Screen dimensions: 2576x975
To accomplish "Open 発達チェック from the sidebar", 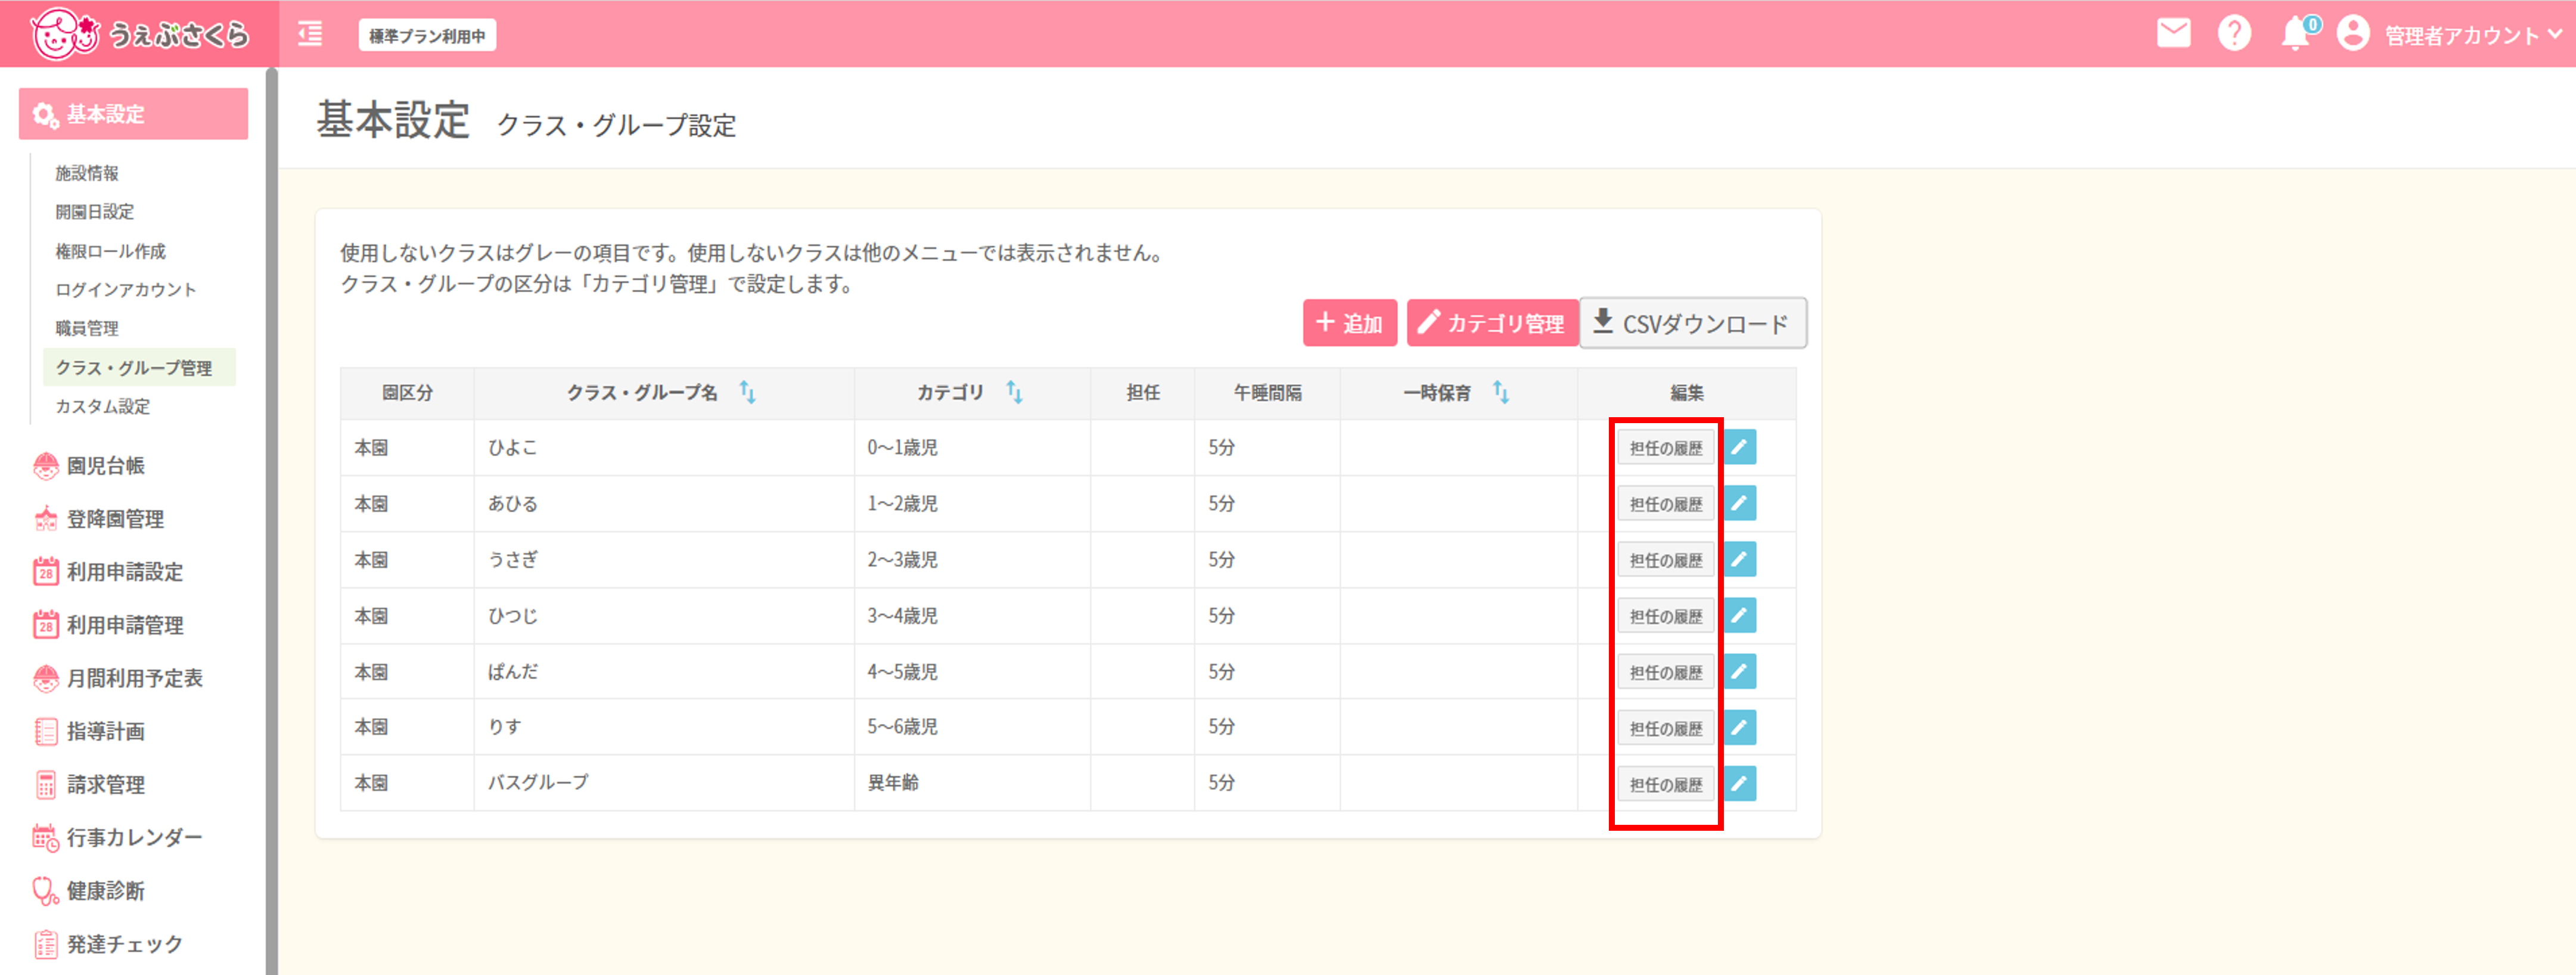I will (x=108, y=943).
